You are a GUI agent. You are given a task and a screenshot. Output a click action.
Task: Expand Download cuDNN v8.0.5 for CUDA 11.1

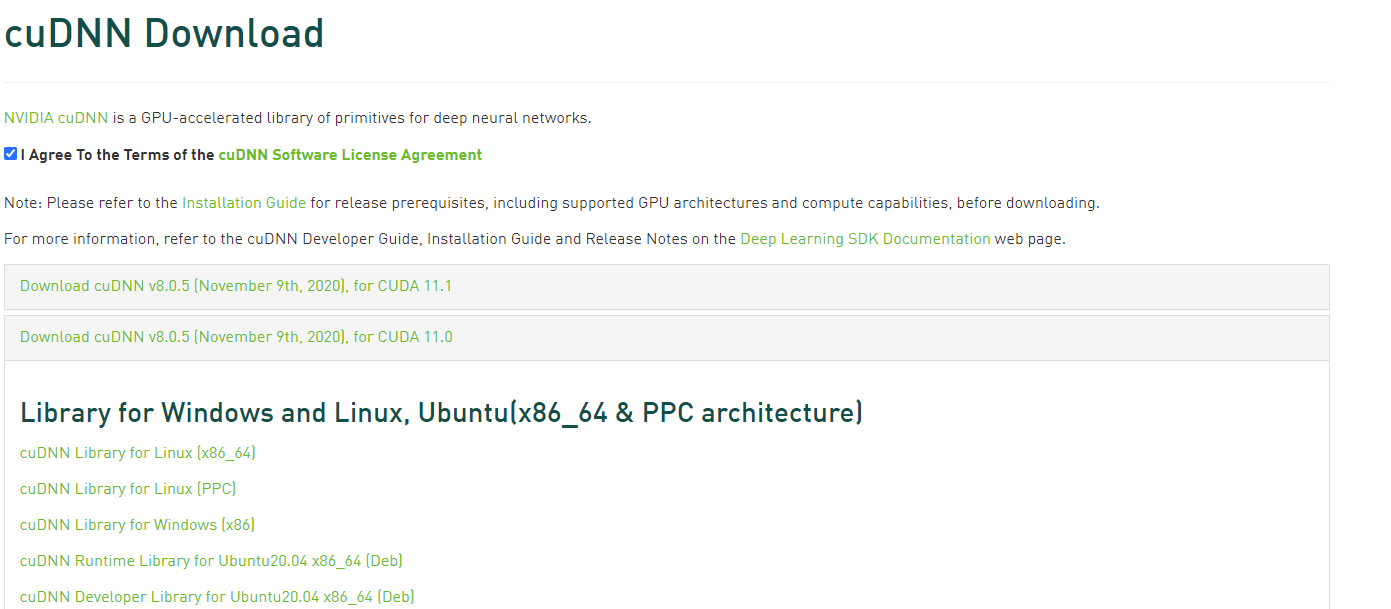click(x=236, y=286)
